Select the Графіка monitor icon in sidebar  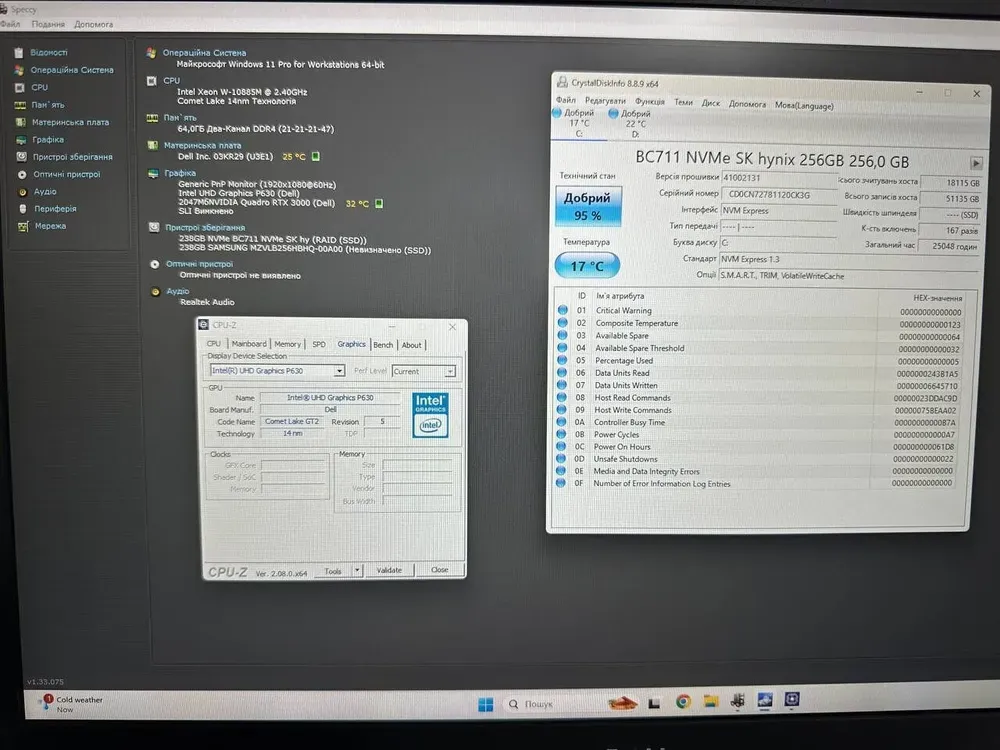click(20, 139)
